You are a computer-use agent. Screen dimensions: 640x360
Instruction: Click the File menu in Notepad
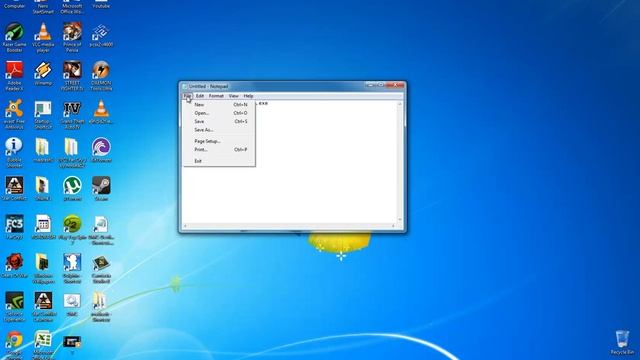click(x=187, y=96)
